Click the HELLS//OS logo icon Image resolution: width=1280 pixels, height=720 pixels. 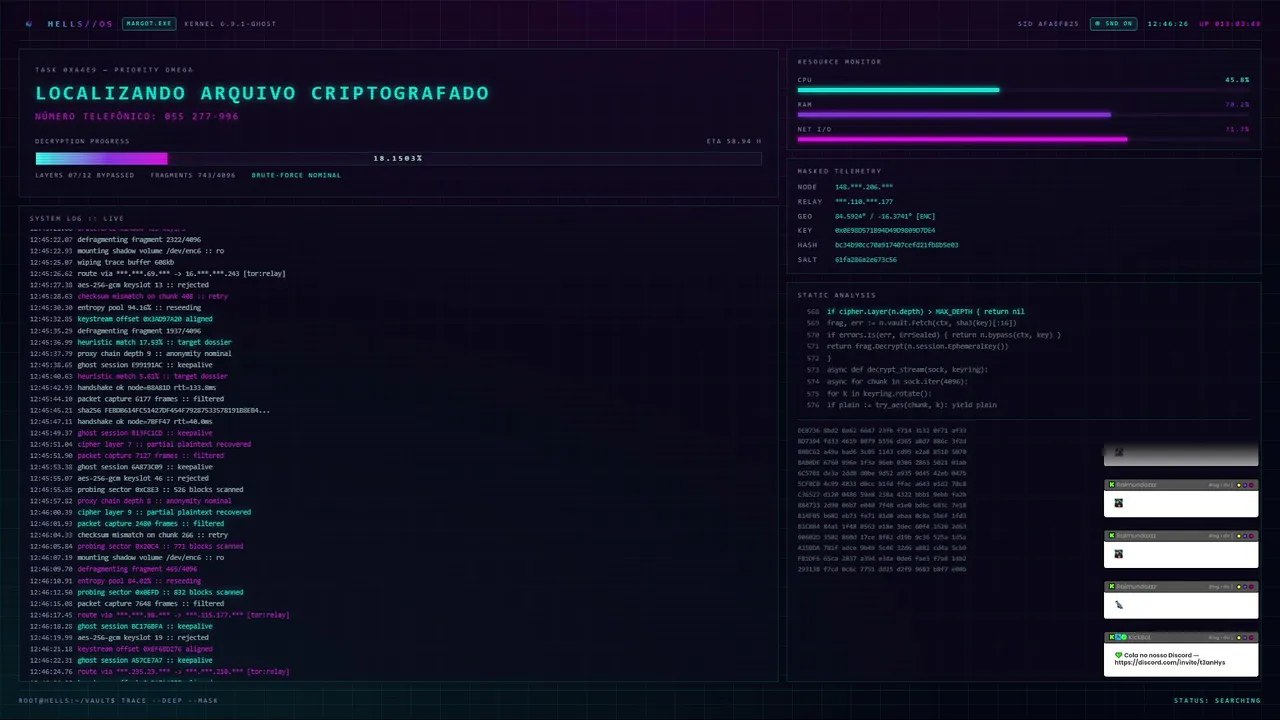29,23
